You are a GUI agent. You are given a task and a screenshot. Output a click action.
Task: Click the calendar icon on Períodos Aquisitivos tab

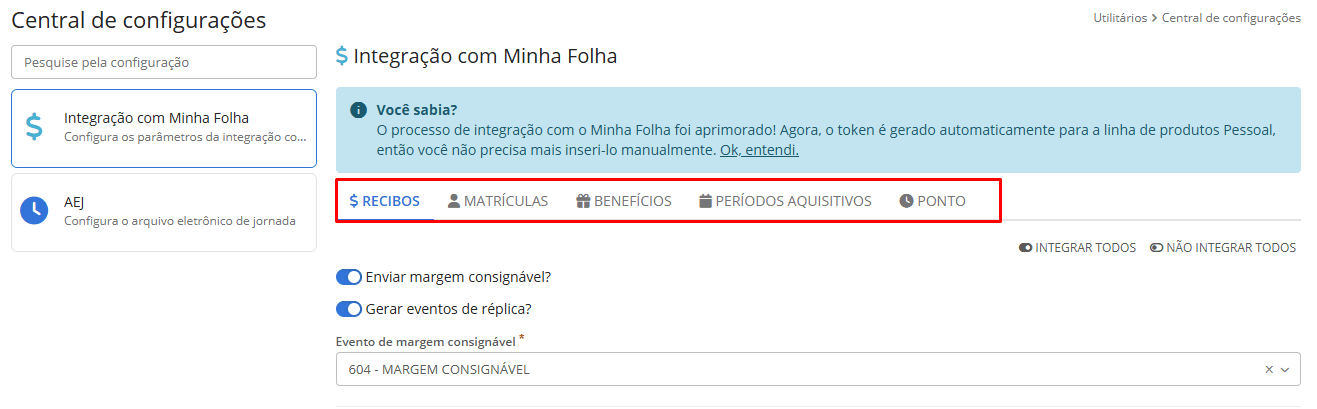[705, 201]
